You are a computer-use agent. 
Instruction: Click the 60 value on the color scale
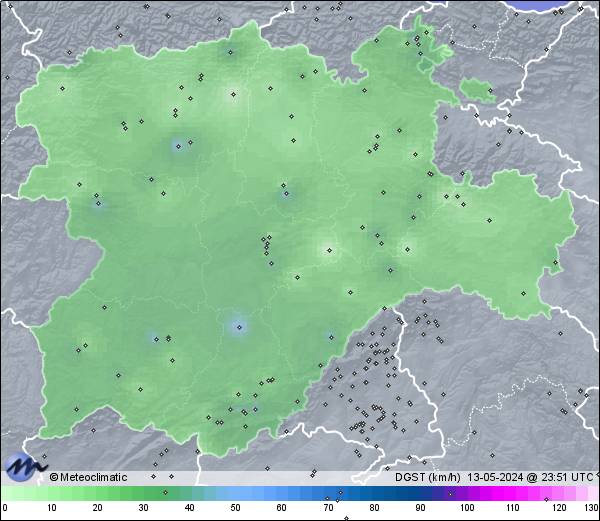tap(281, 508)
